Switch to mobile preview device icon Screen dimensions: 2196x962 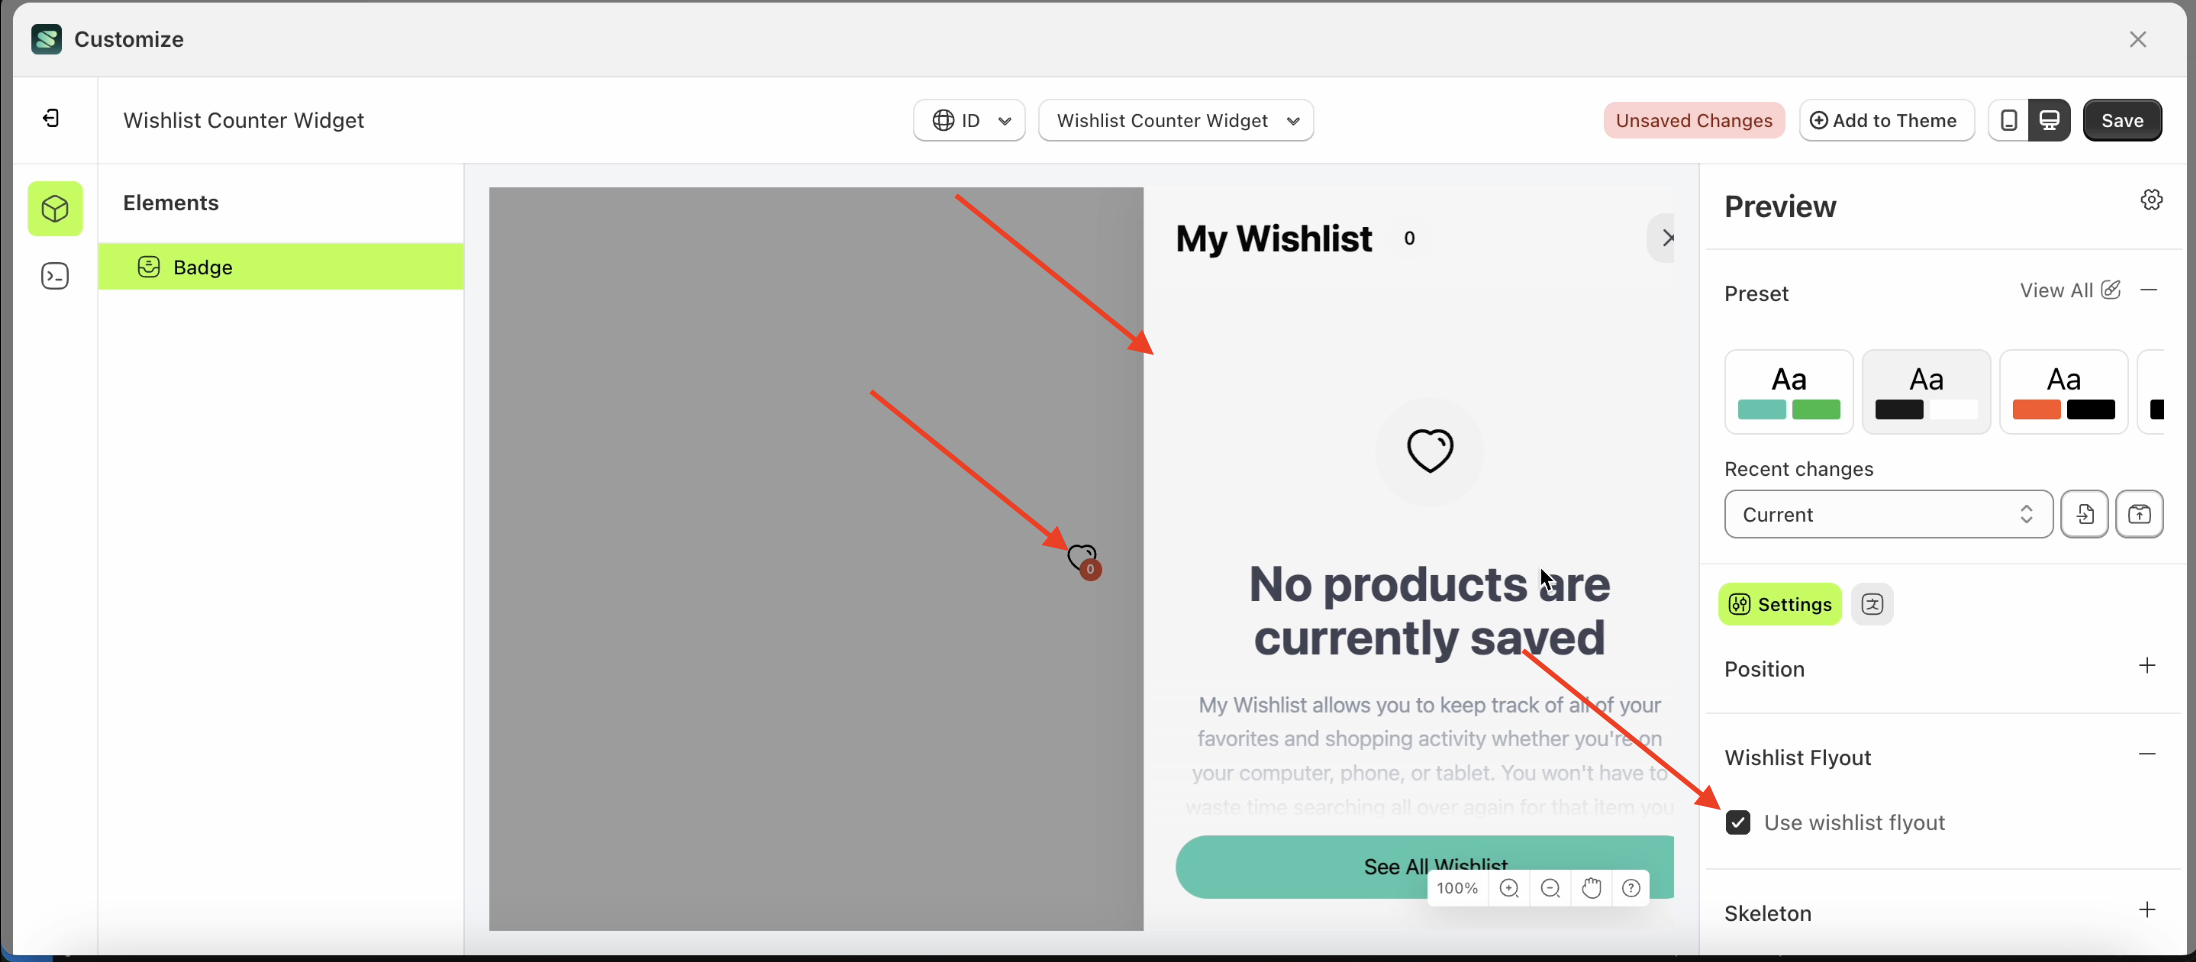click(x=2008, y=120)
